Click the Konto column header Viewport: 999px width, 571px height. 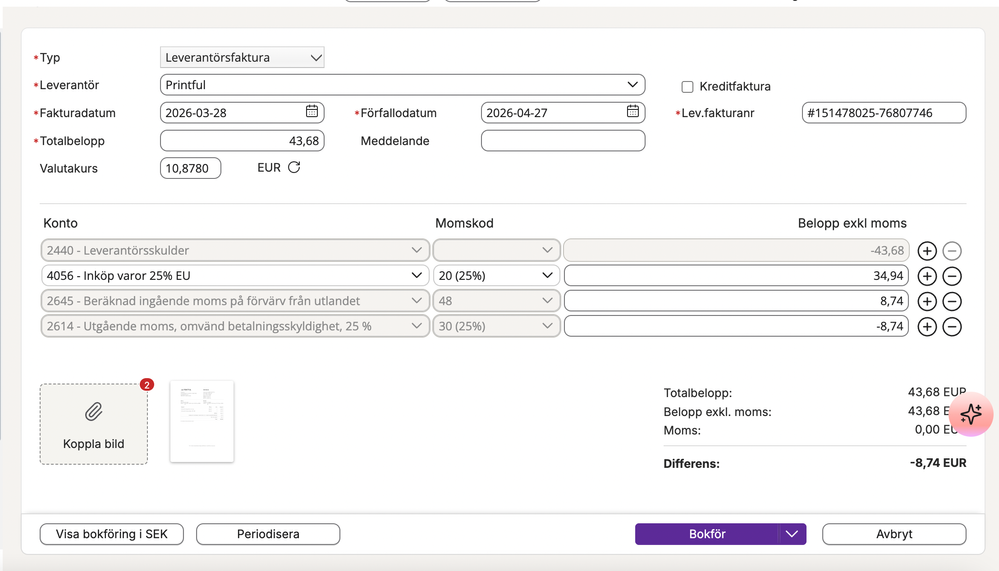tap(61, 223)
